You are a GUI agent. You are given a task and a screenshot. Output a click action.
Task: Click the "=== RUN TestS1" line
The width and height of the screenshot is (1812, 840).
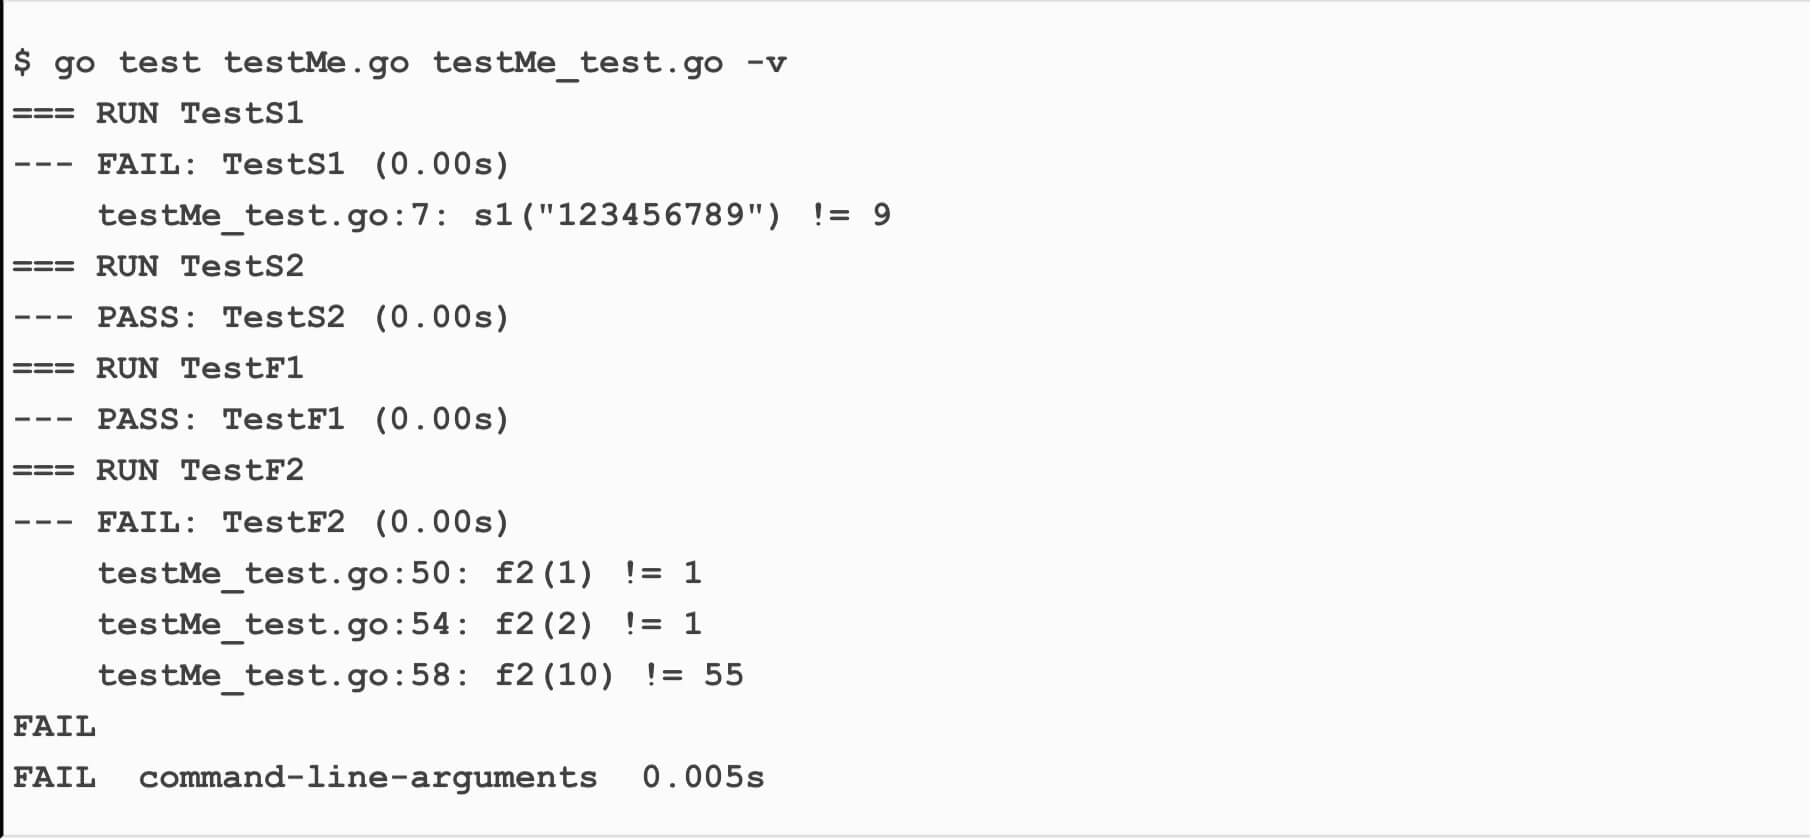click(x=158, y=114)
